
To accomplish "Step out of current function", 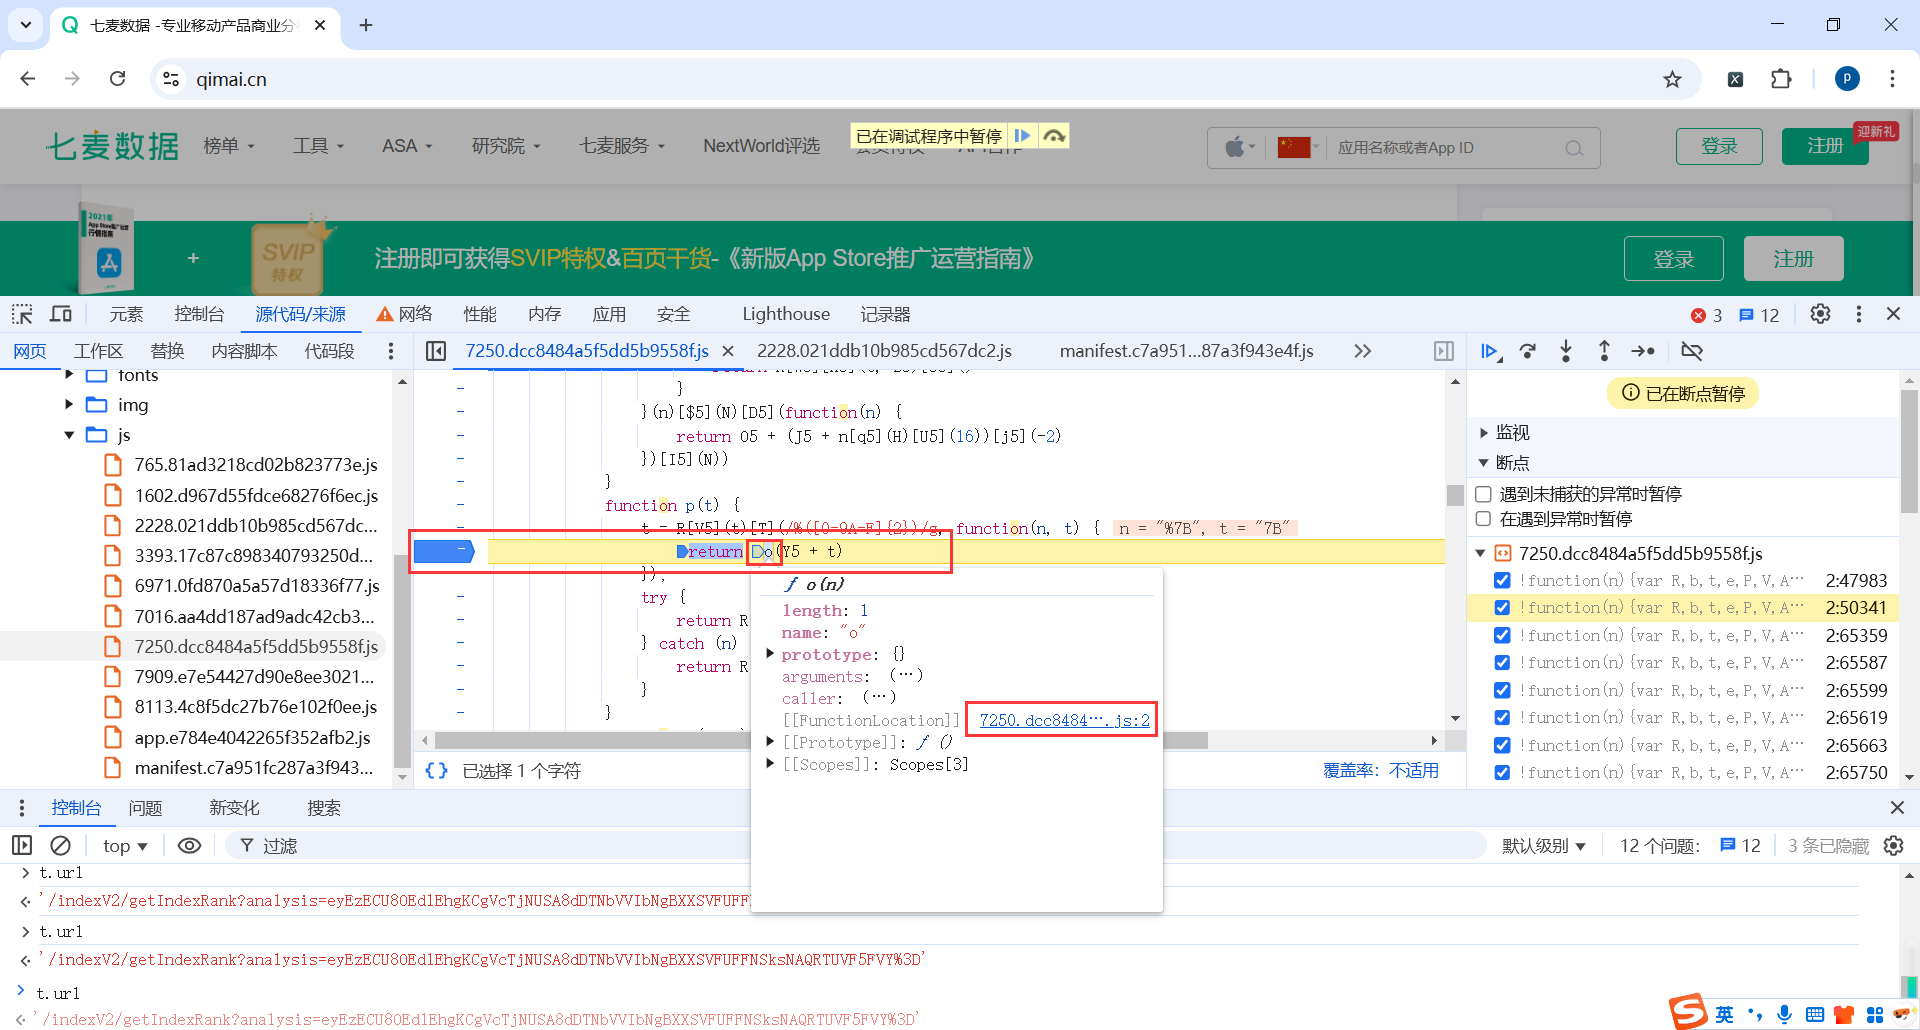I will [1604, 351].
